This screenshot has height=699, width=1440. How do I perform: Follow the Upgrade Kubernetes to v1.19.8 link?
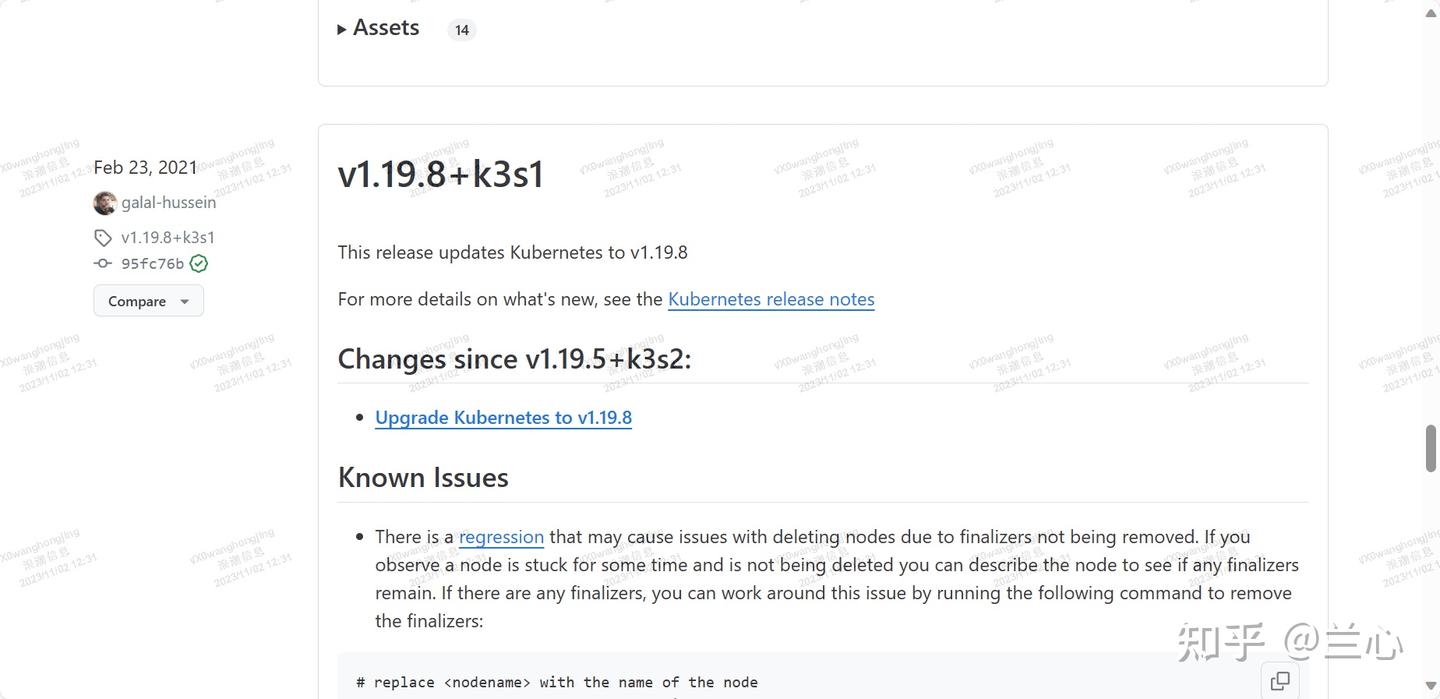pos(503,417)
